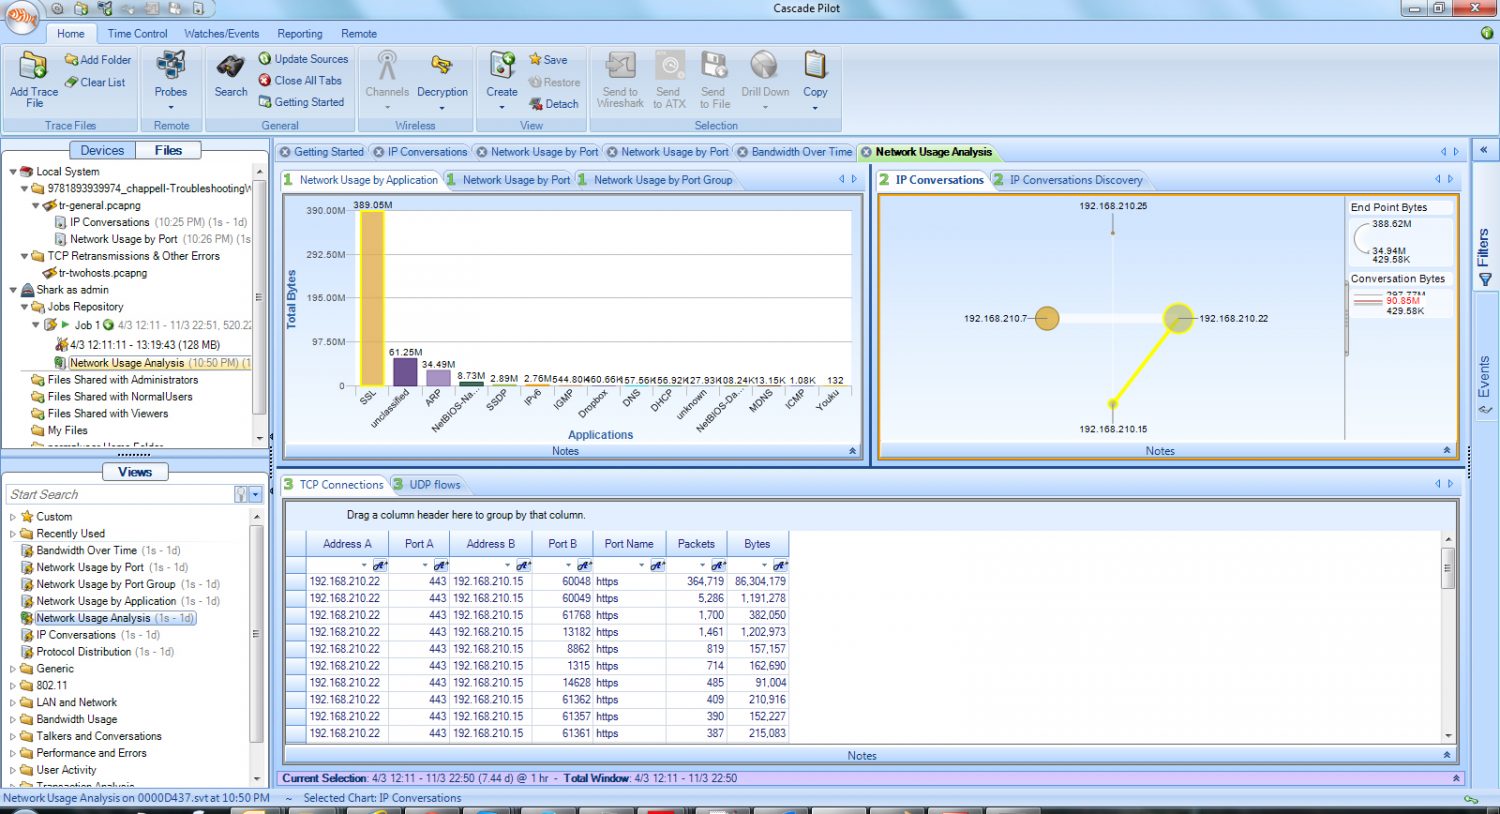Expand the LAN and Network folder
The height and width of the screenshot is (814, 1500).
click(x=13, y=703)
